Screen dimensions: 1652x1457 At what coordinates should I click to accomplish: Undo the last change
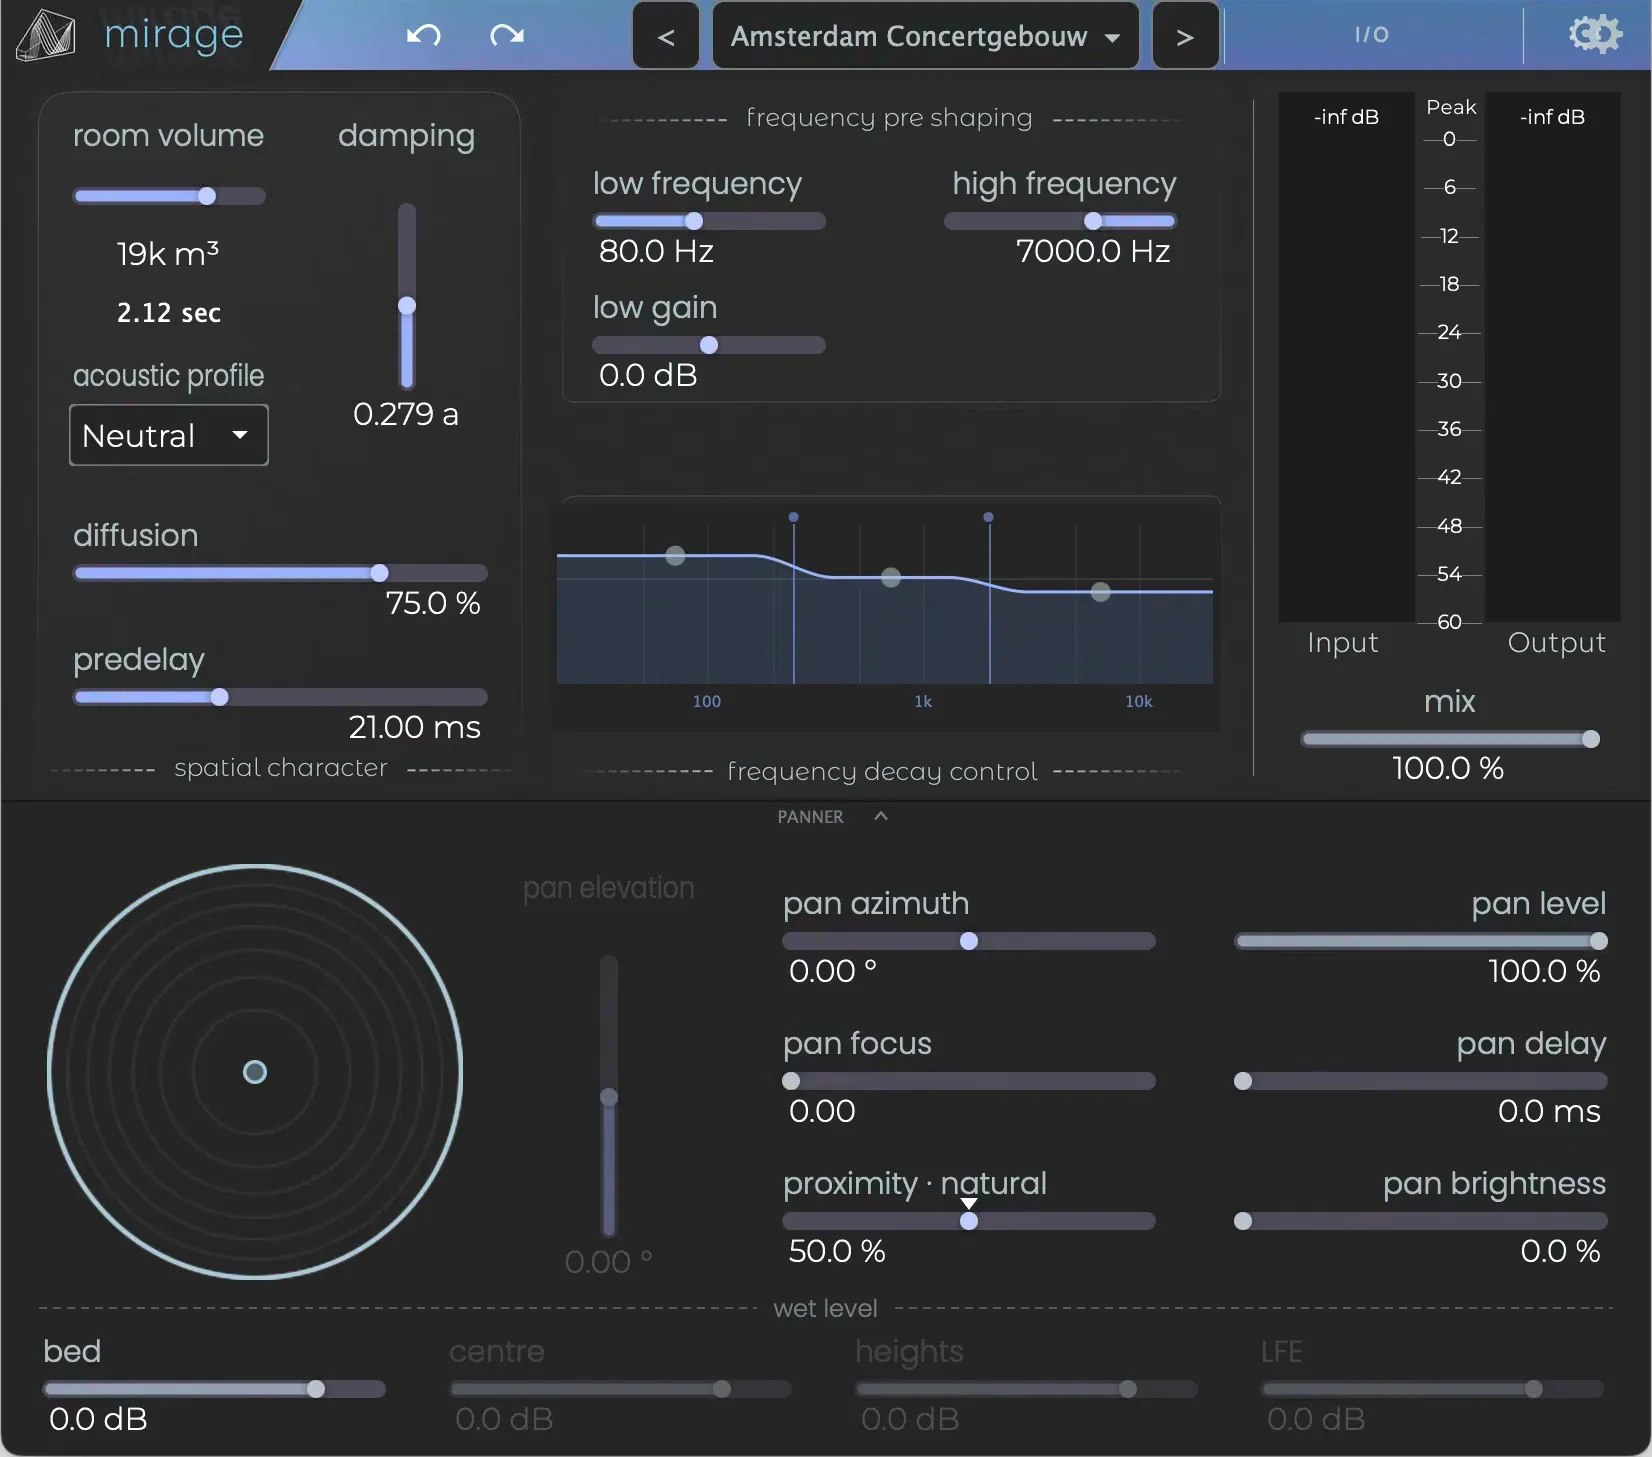tap(424, 36)
